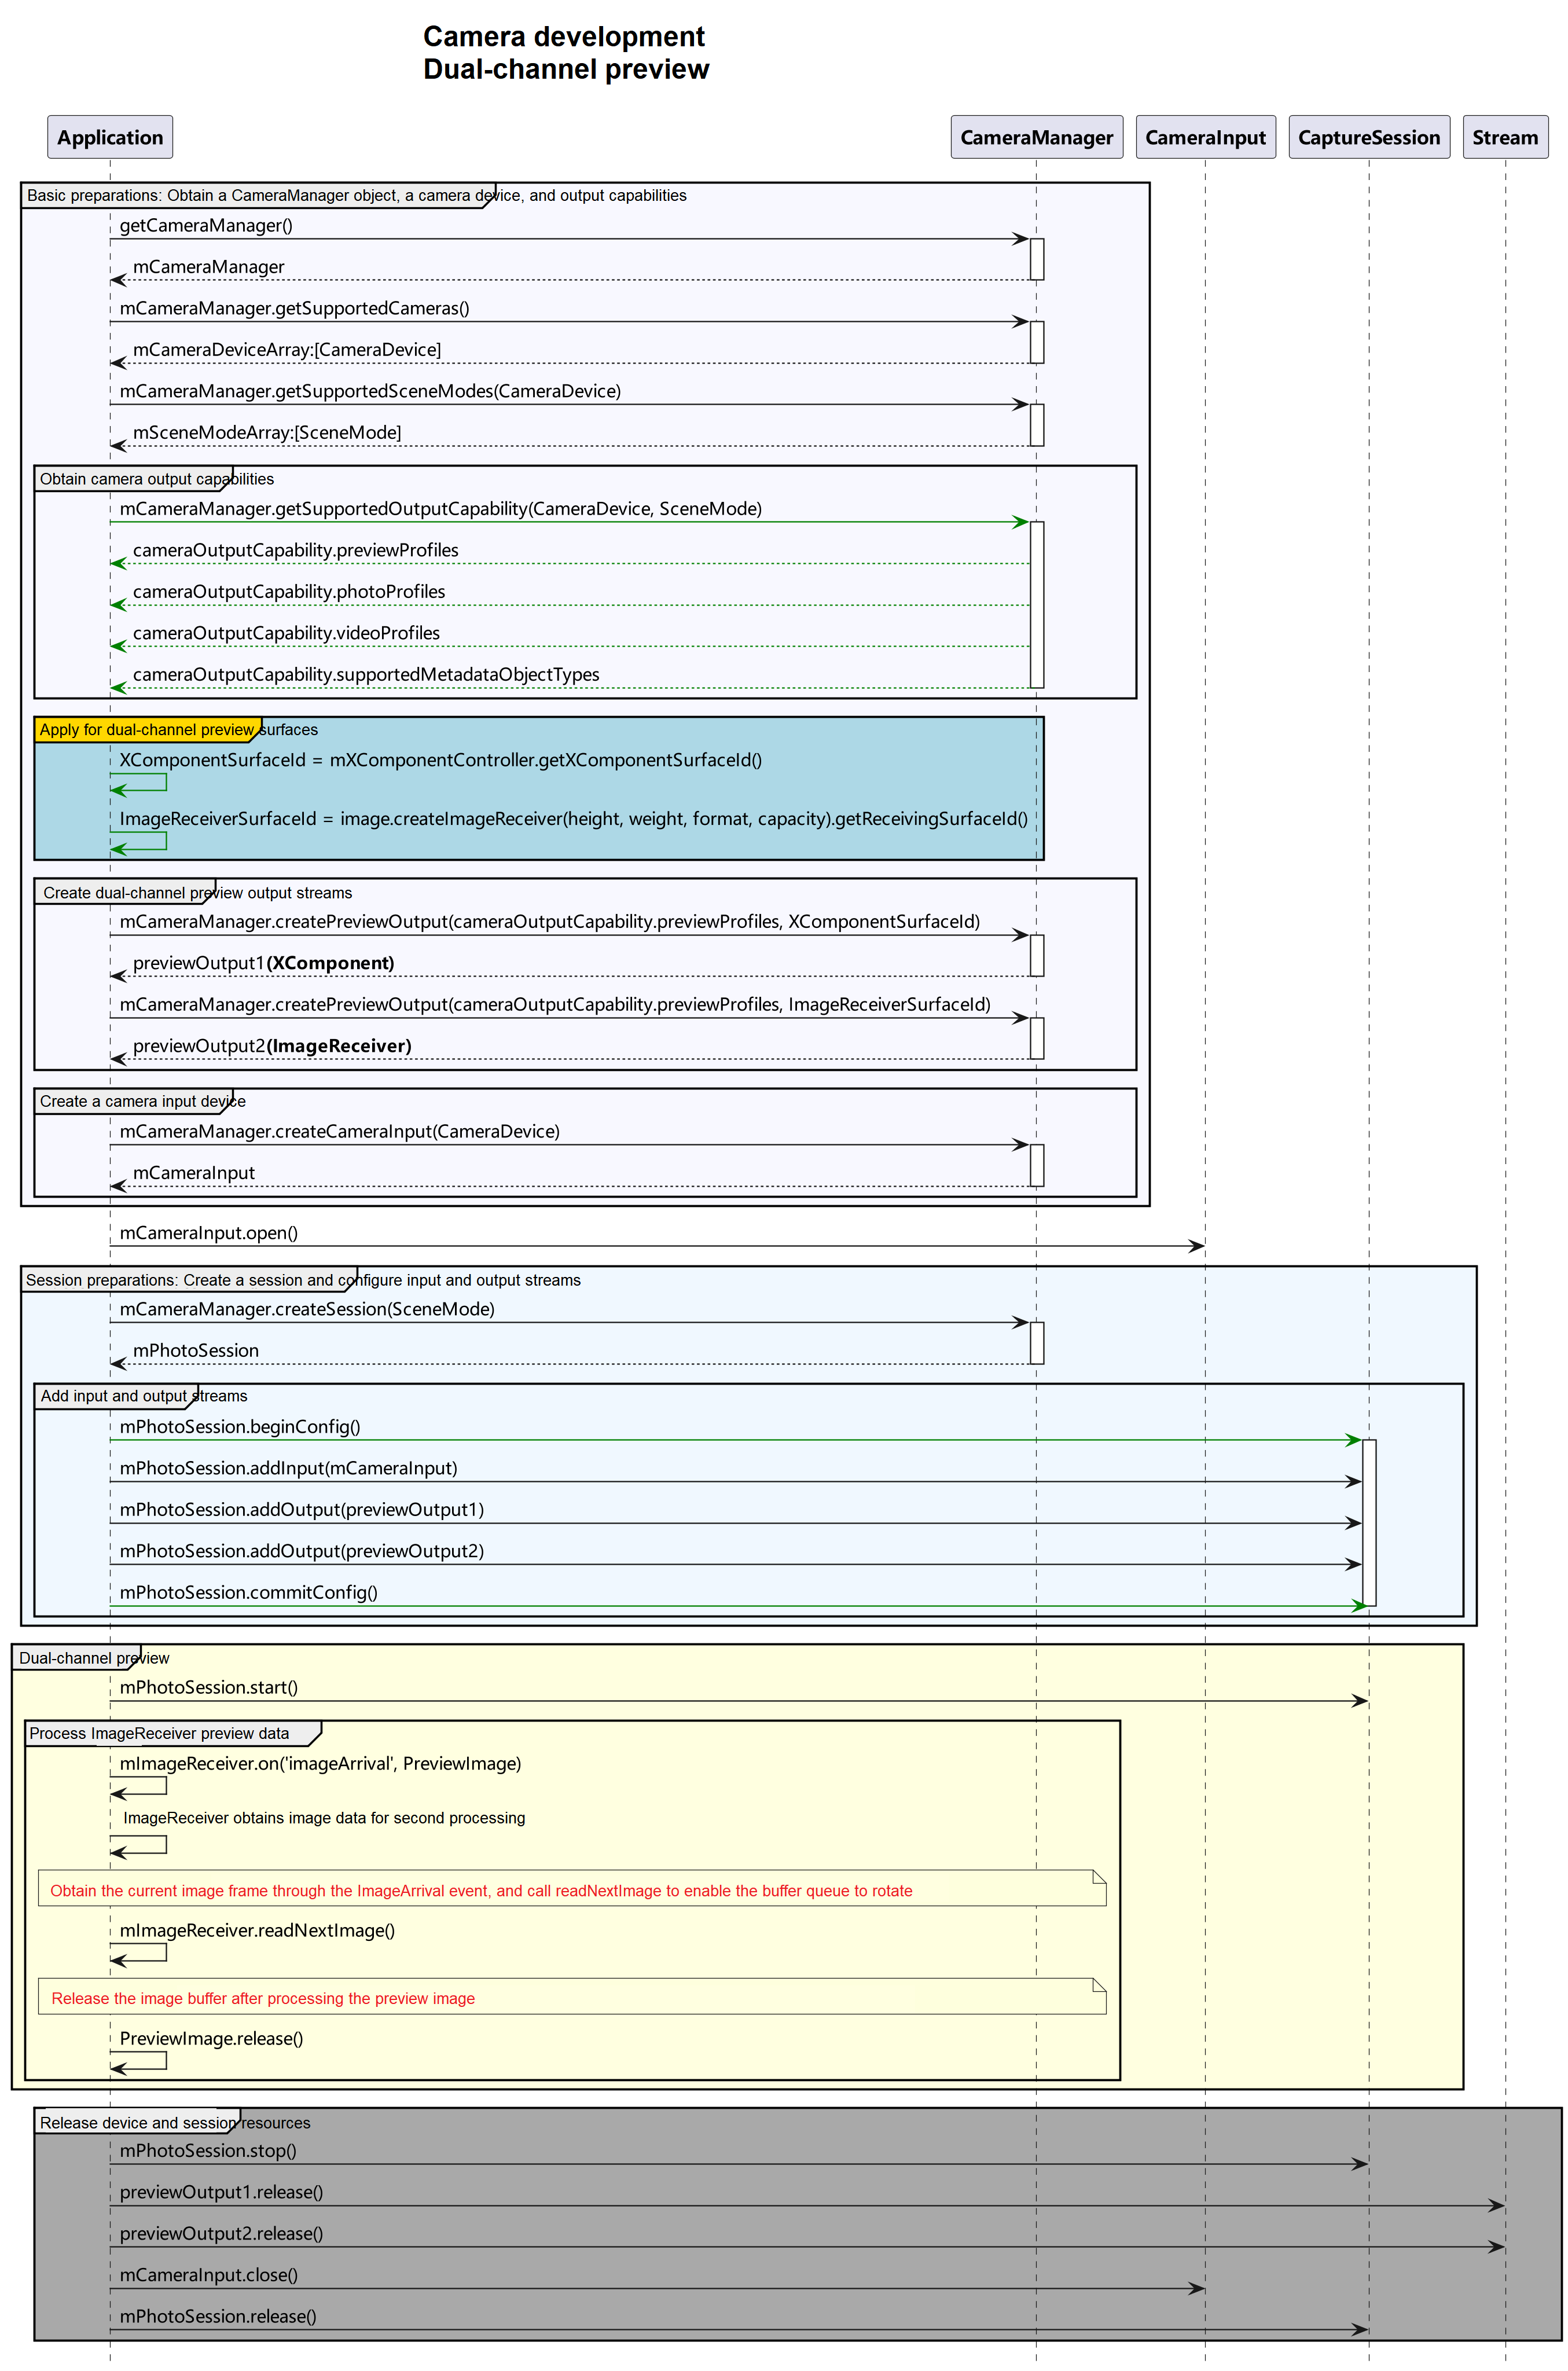Click the mCameraInput.open() message
Image resolution: width=1568 pixels, height=2371 pixels.
click(208, 1233)
